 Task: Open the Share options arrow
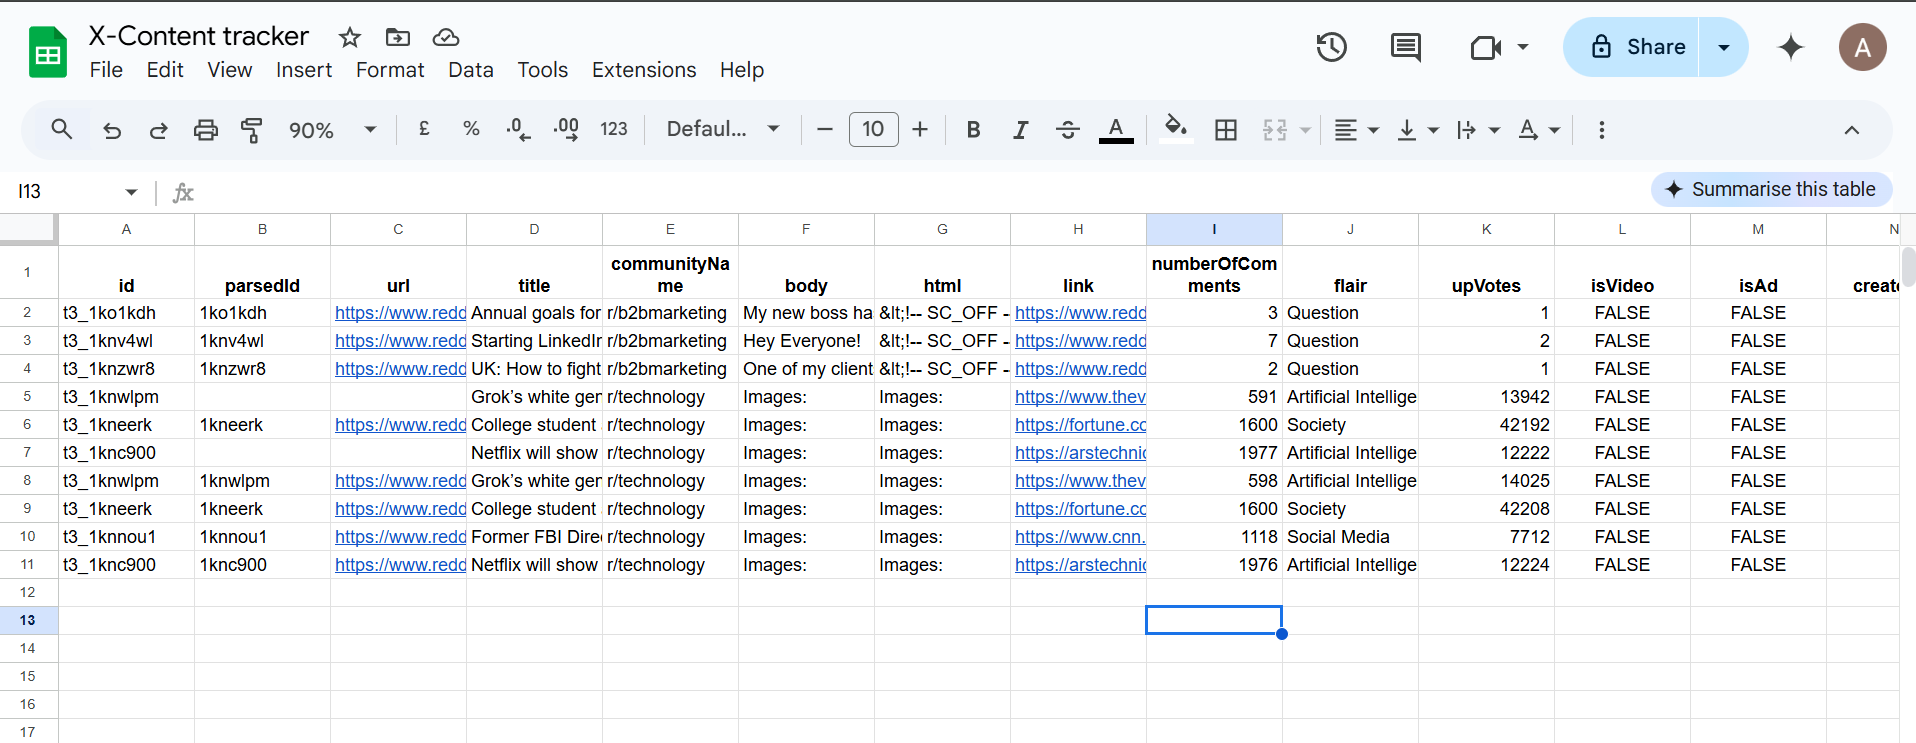click(1723, 47)
